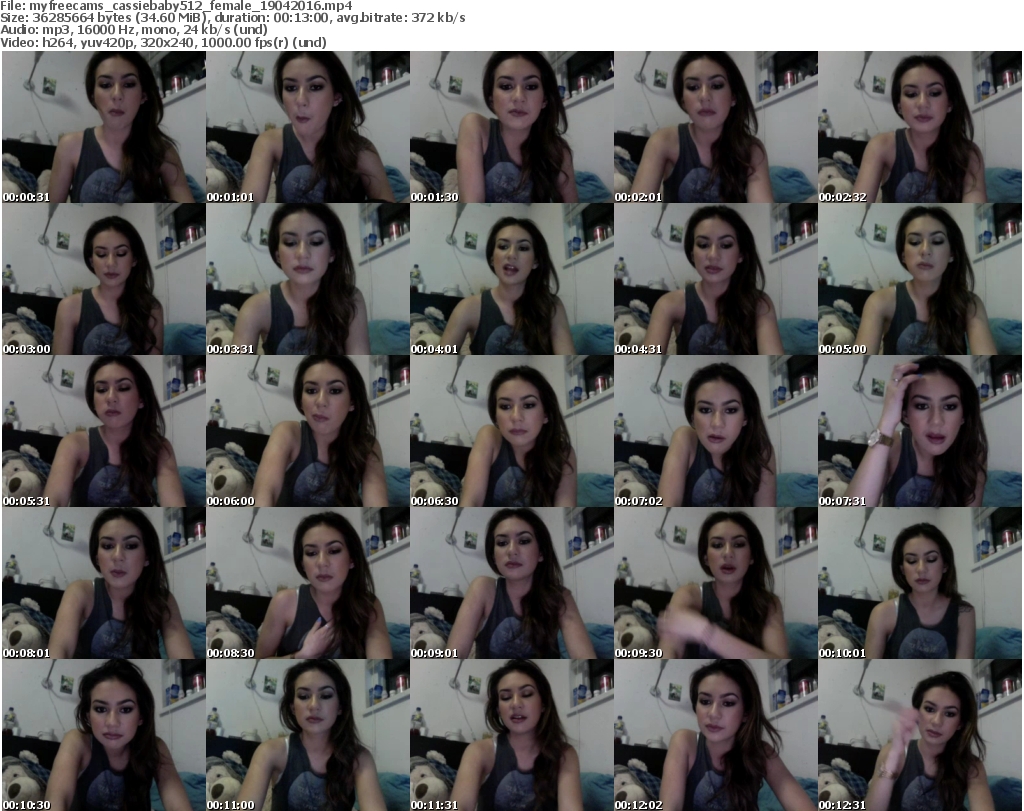Select the thumbnail timestamped 00:01:01
1024x811 pixels.
308,127
